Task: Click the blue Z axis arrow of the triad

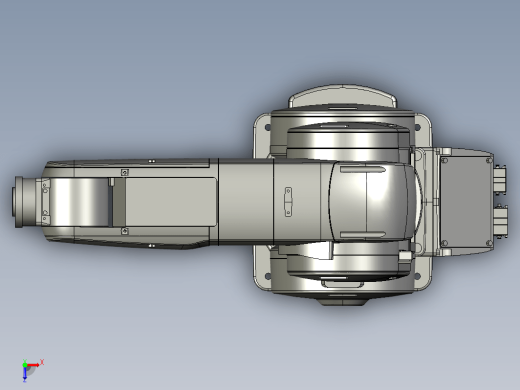Action: pyautogui.click(x=25, y=374)
